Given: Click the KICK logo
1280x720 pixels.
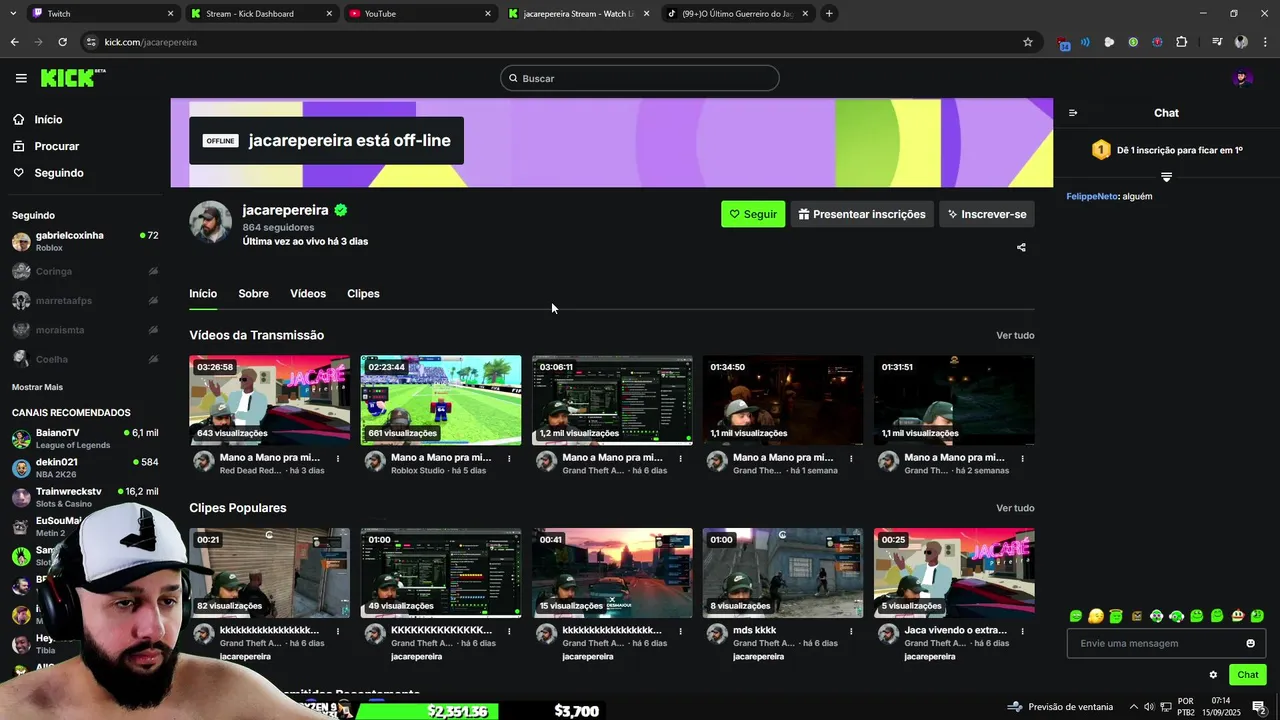Looking at the screenshot, I should [72, 78].
